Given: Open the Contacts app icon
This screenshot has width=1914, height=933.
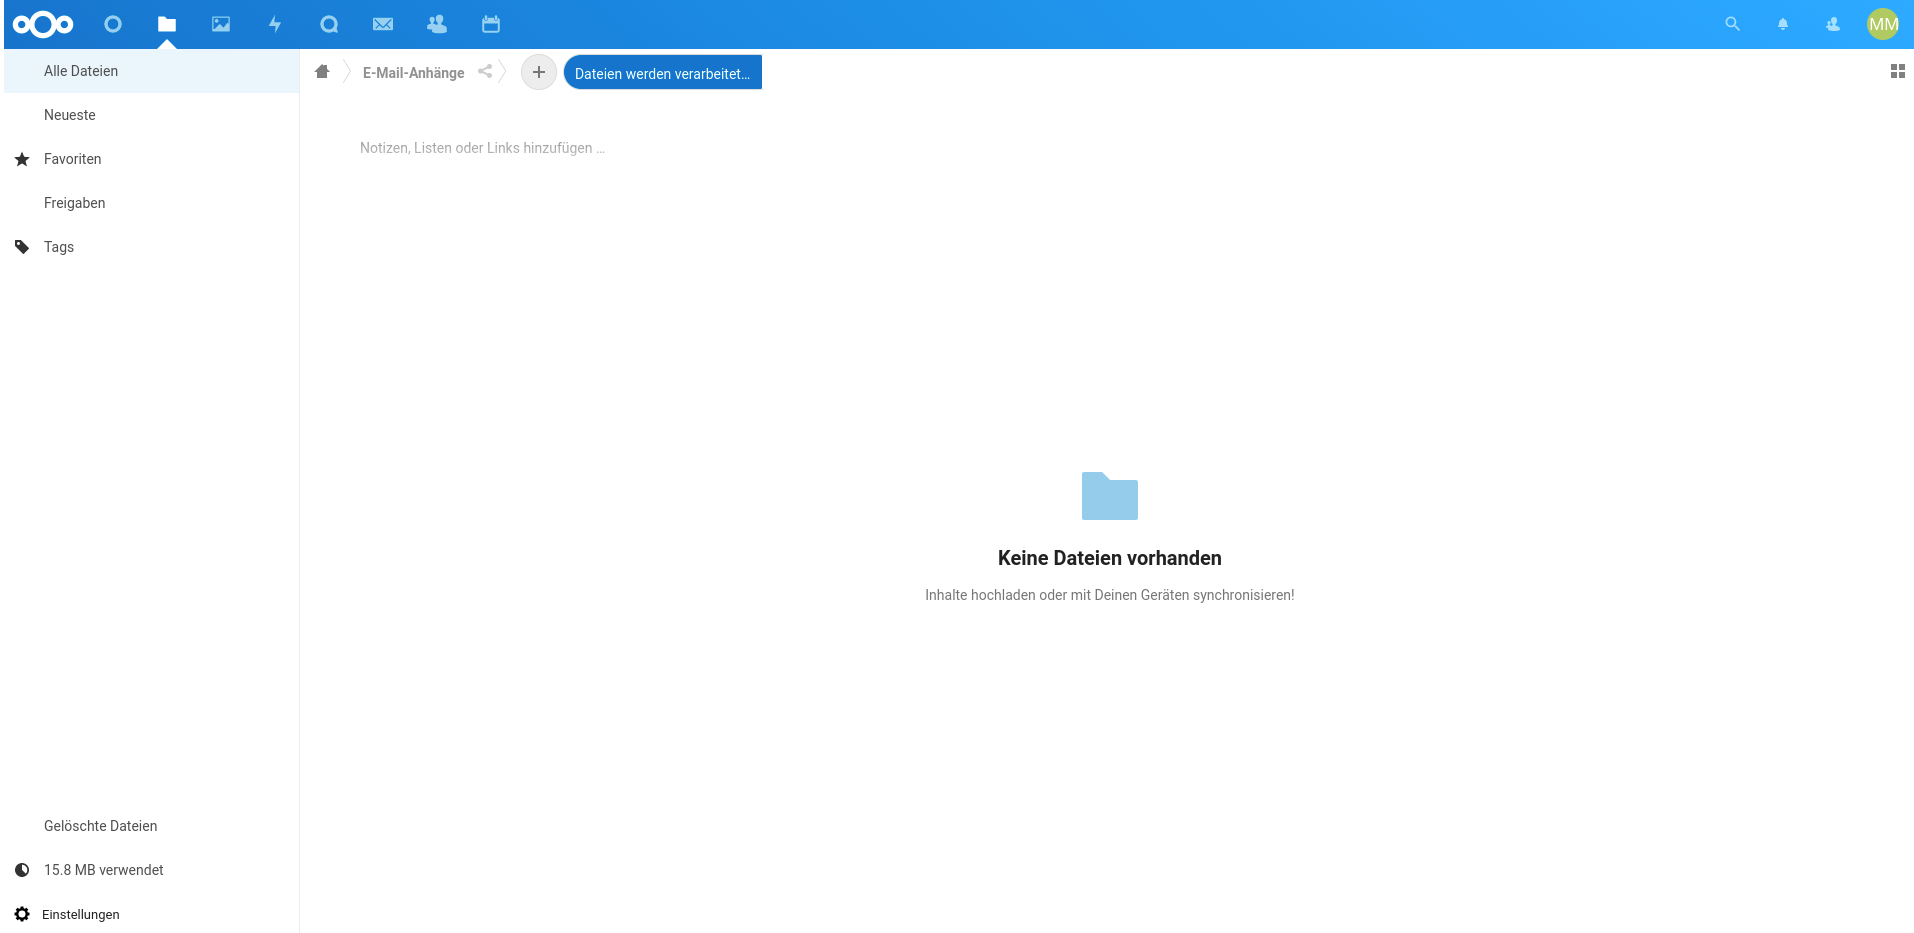Looking at the screenshot, I should (x=437, y=24).
